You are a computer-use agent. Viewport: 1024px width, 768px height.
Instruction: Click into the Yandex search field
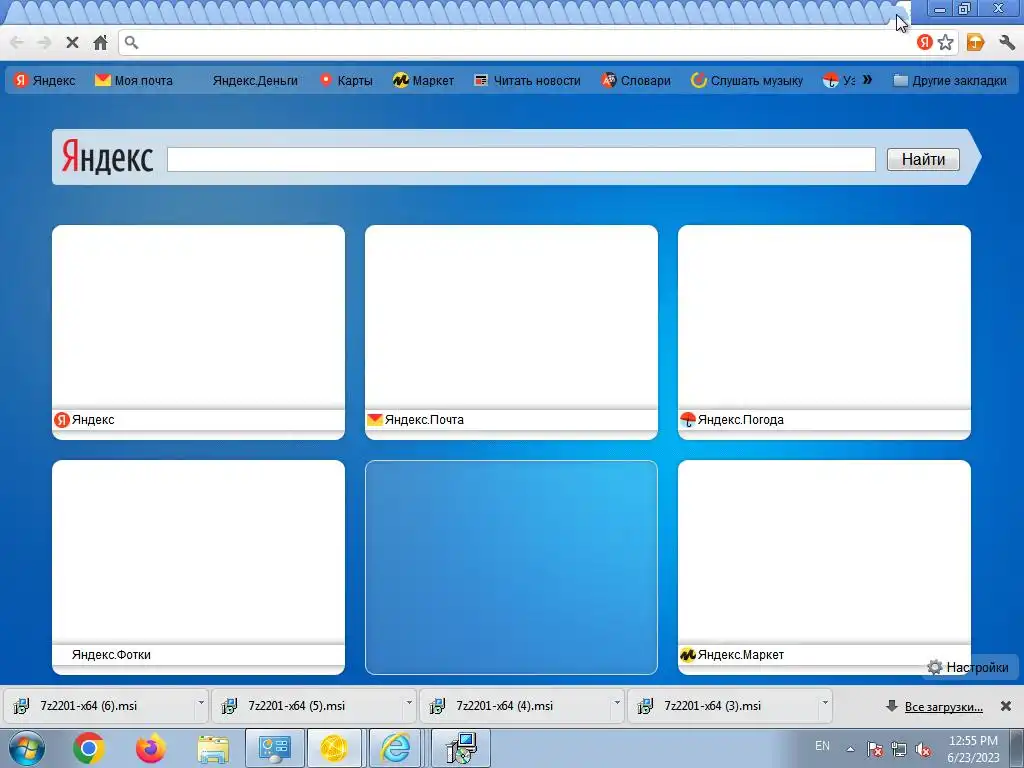click(x=521, y=159)
